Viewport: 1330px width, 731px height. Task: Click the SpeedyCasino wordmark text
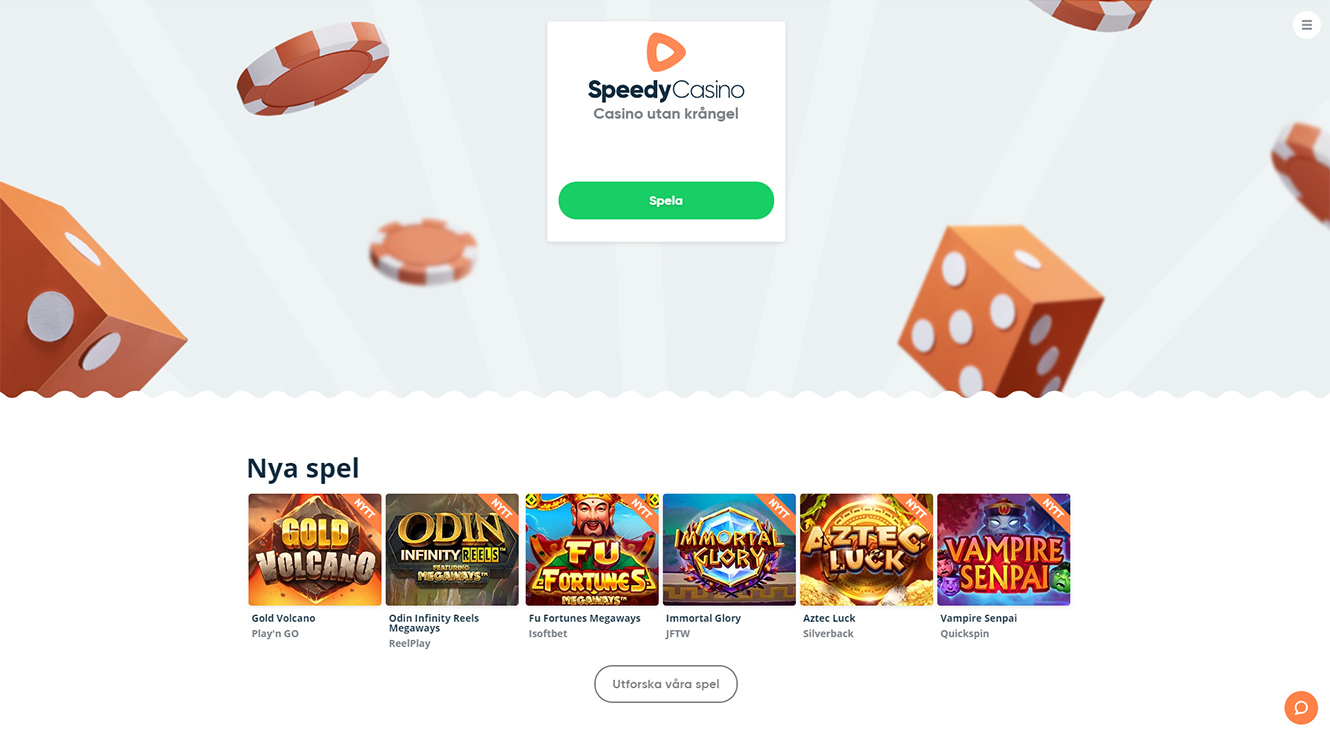[x=666, y=90]
